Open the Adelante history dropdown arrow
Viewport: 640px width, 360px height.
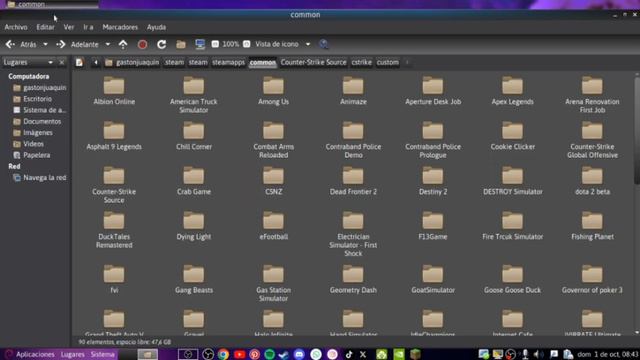pyautogui.click(x=108, y=44)
